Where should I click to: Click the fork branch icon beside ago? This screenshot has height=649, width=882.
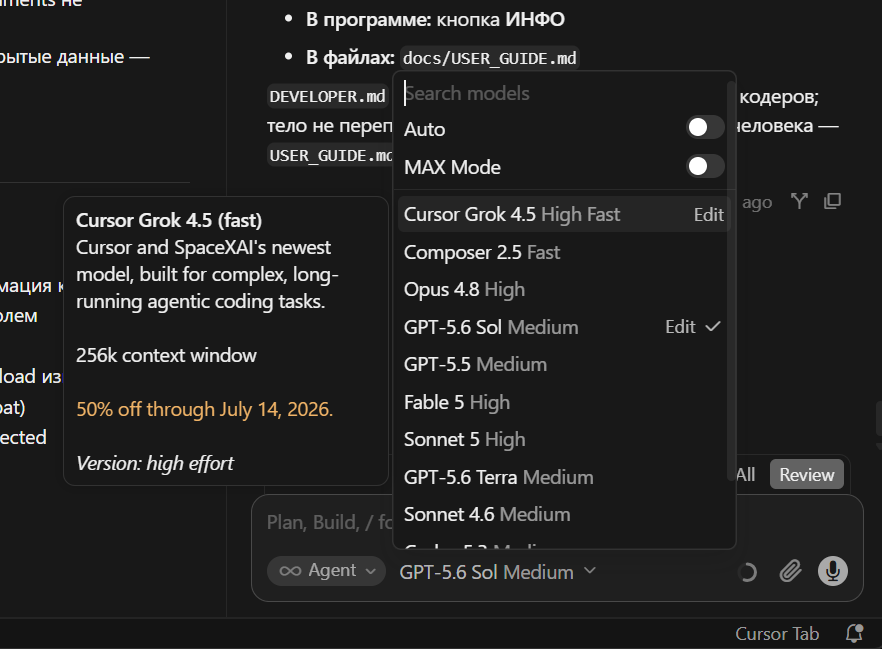[799, 201]
